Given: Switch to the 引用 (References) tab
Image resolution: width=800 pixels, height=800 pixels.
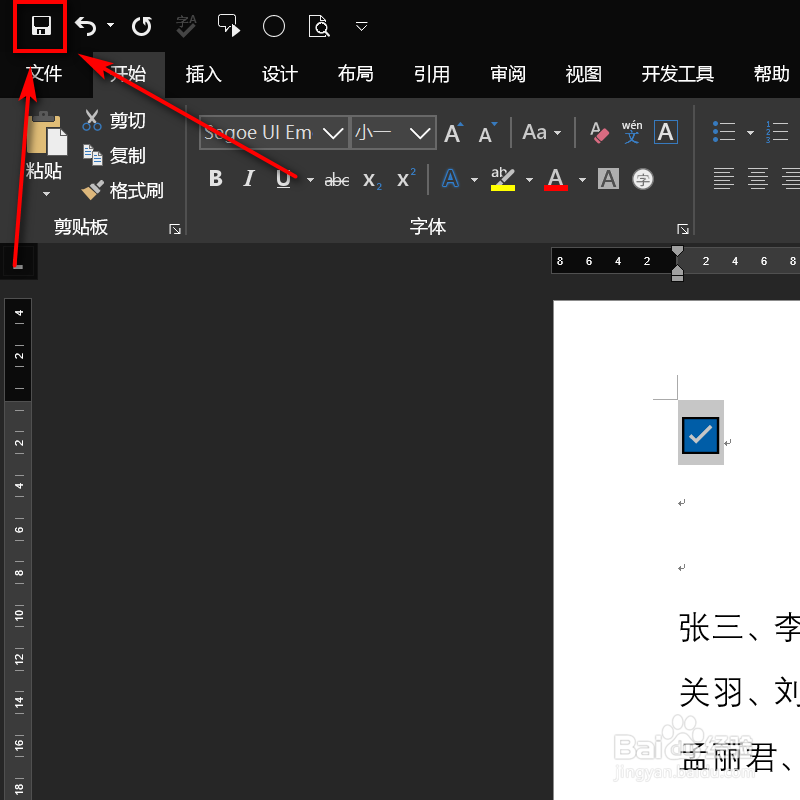Looking at the screenshot, I should coord(432,74).
